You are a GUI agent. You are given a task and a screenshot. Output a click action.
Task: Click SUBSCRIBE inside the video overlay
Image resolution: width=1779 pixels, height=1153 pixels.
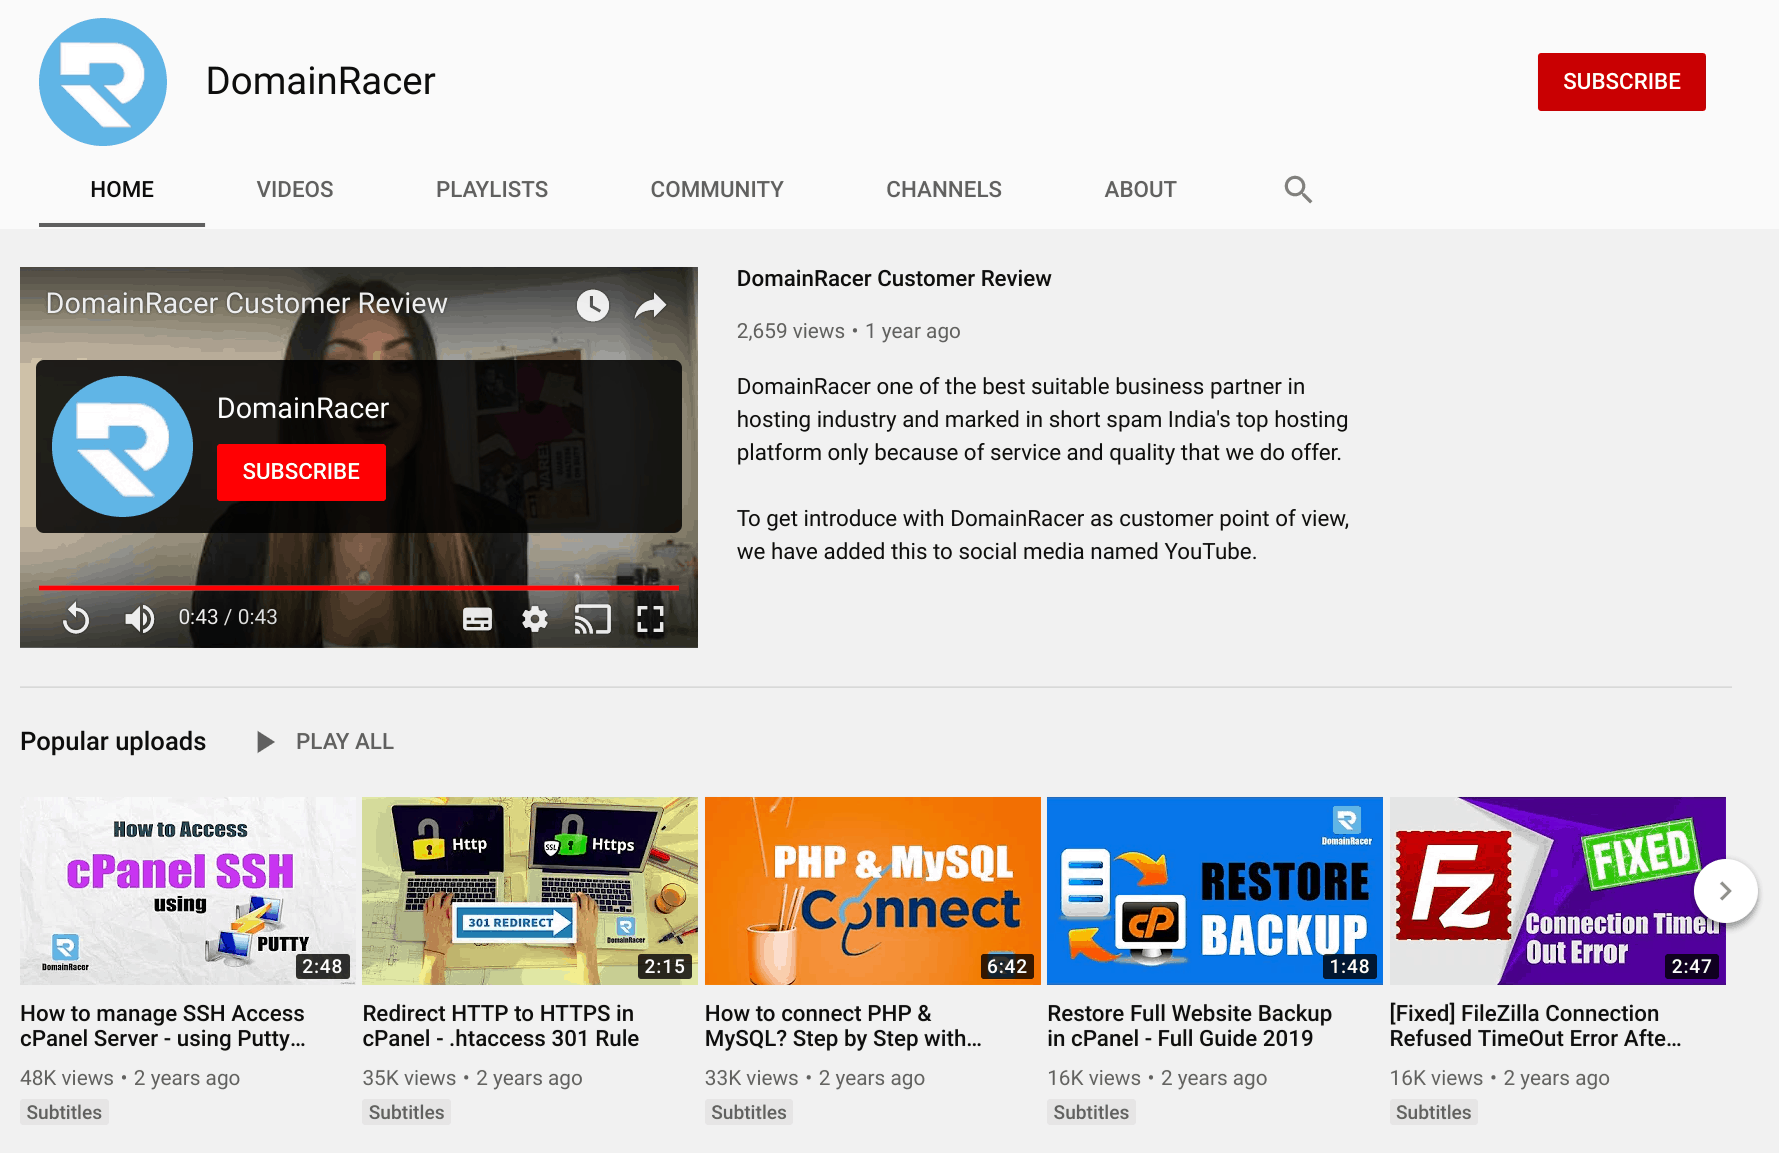[x=301, y=472]
